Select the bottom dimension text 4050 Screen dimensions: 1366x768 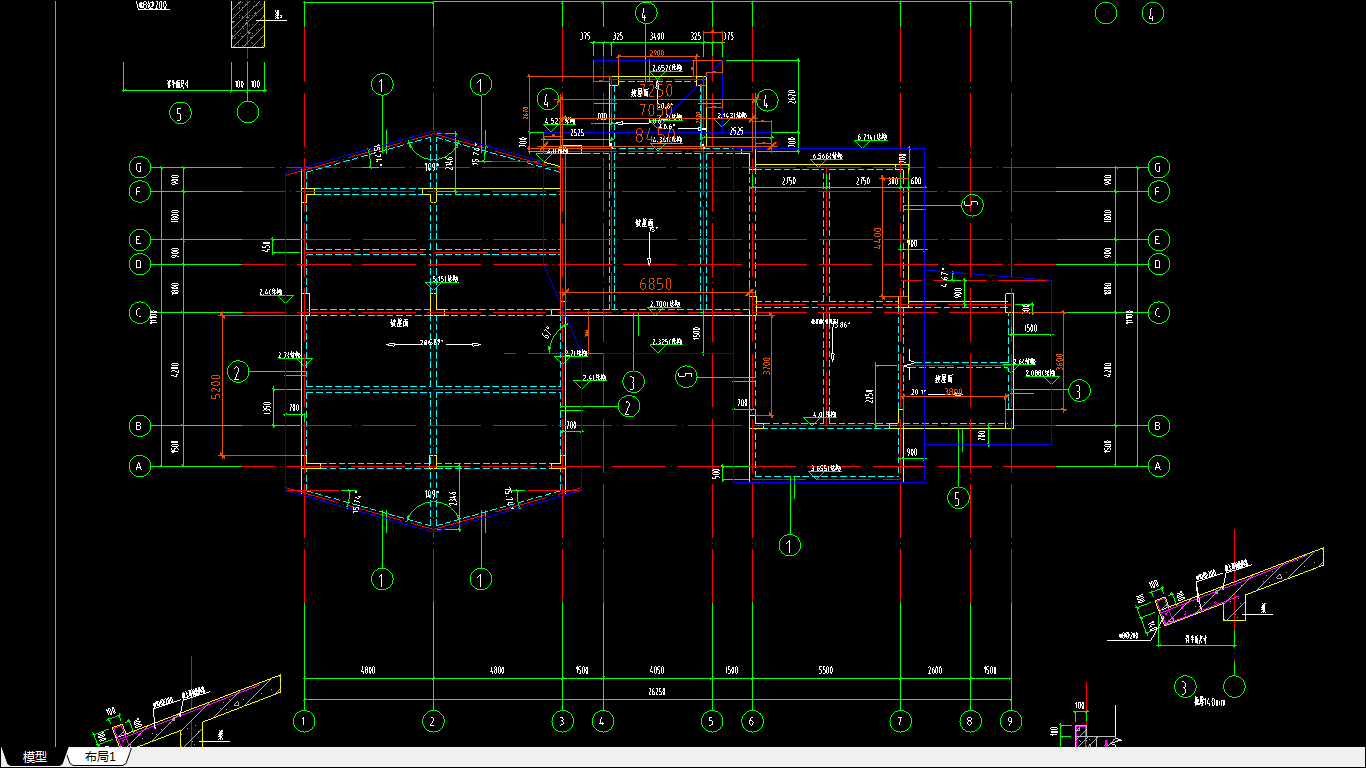pyautogui.click(x=657, y=670)
